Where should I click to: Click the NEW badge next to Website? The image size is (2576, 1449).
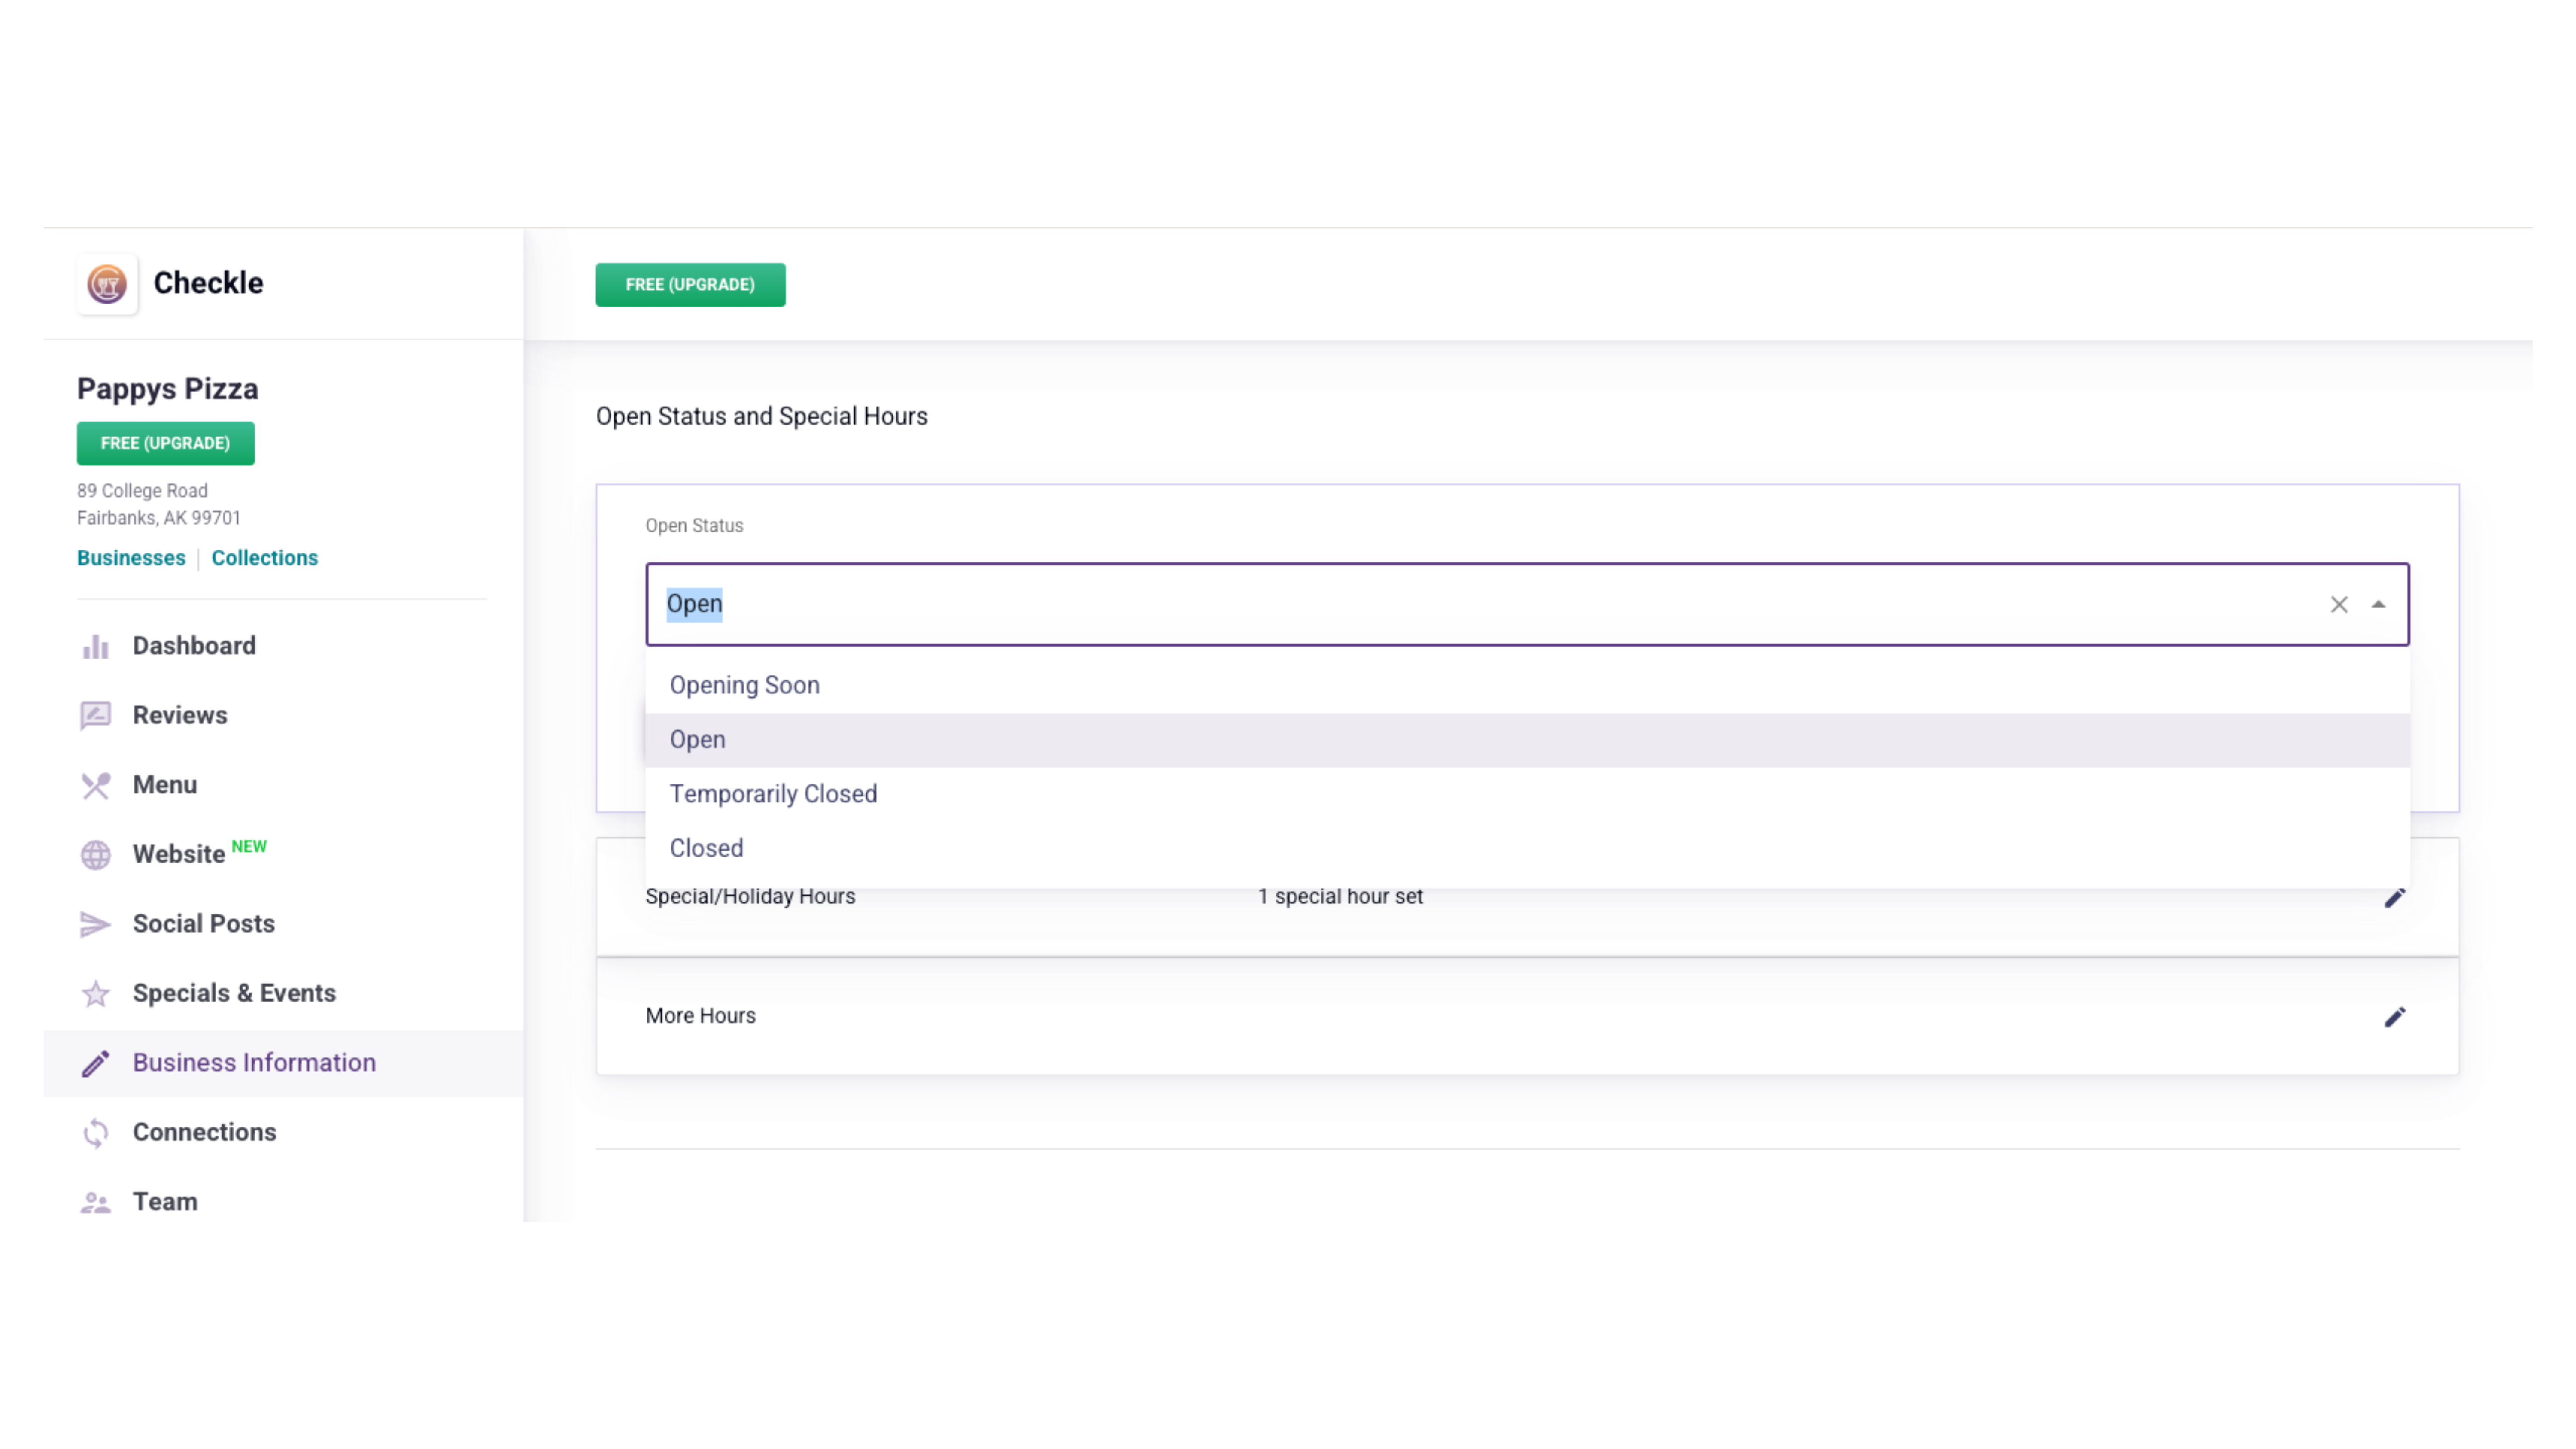tap(249, 847)
